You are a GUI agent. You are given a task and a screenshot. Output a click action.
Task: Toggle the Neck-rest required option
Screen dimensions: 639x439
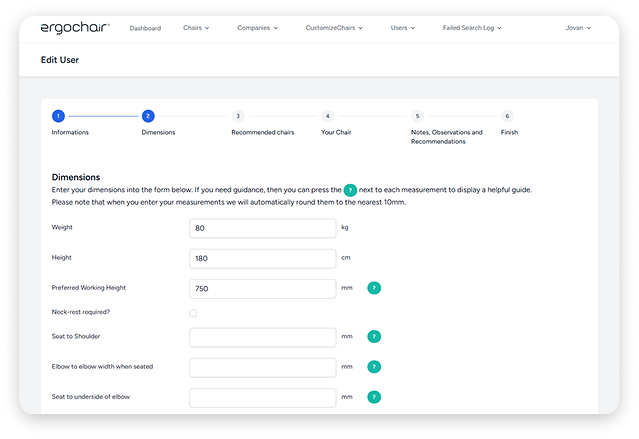[193, 313]
